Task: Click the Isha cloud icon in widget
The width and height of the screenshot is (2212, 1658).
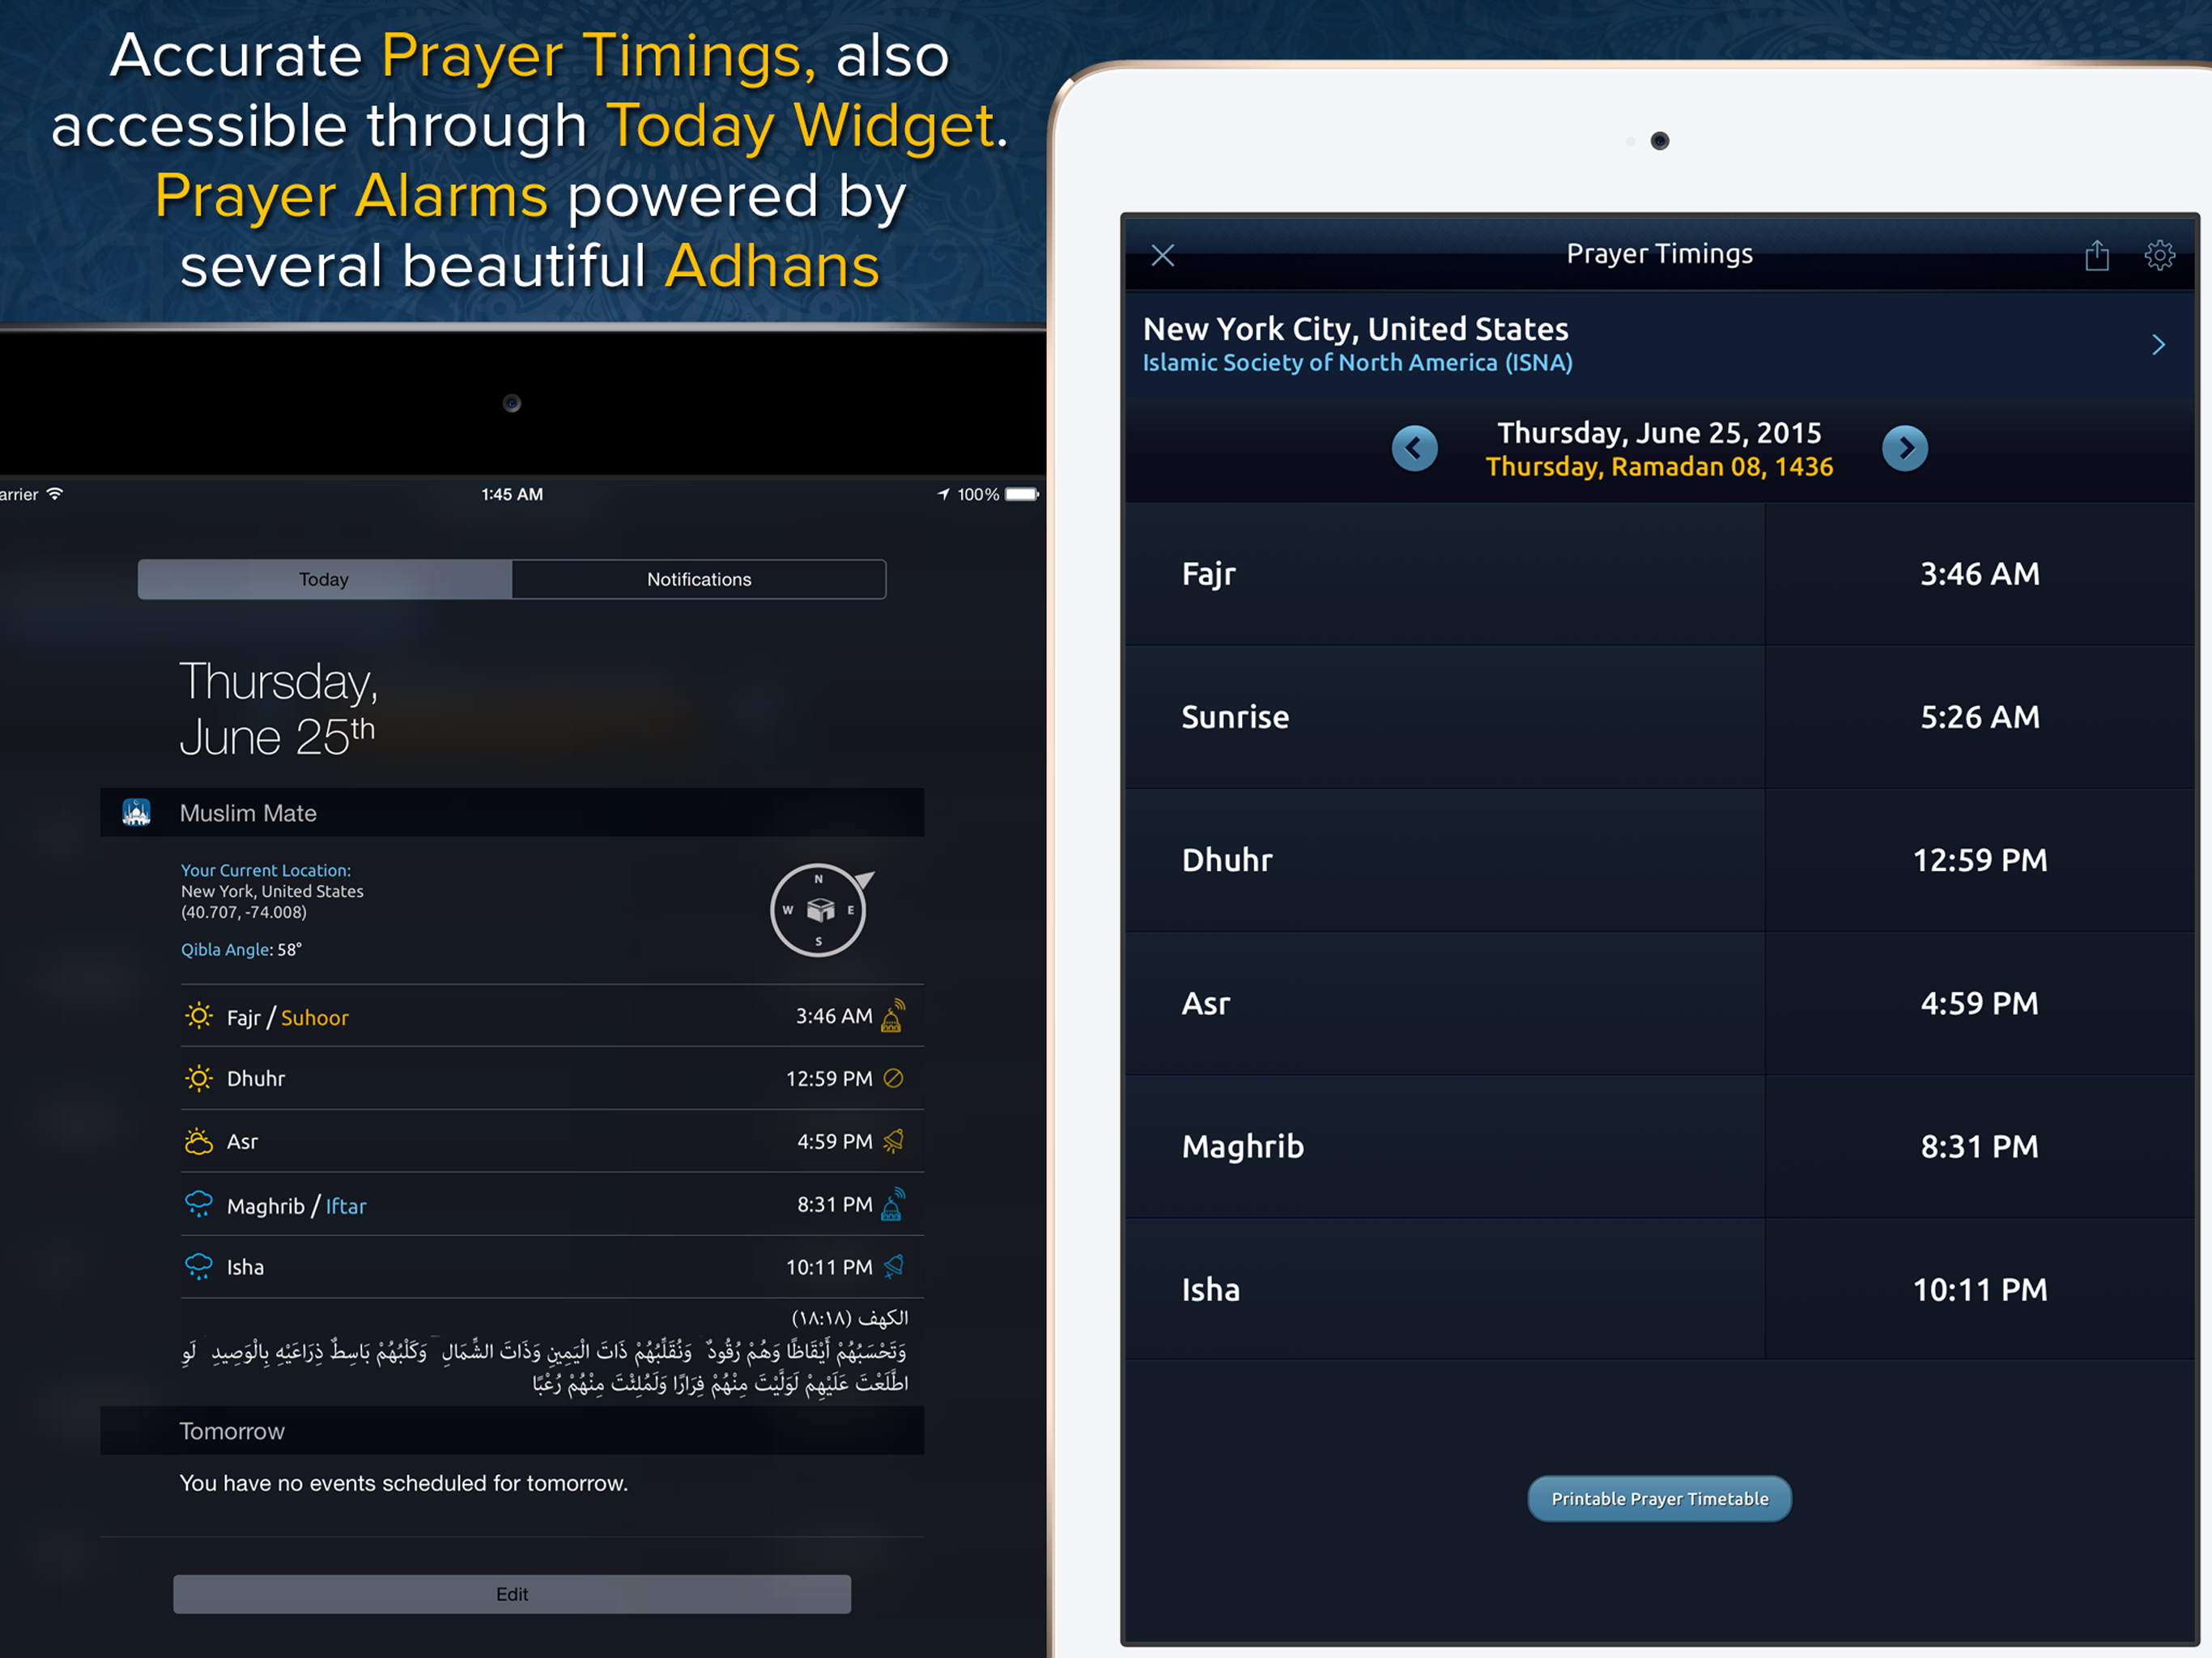Action: pos(199,1266)
